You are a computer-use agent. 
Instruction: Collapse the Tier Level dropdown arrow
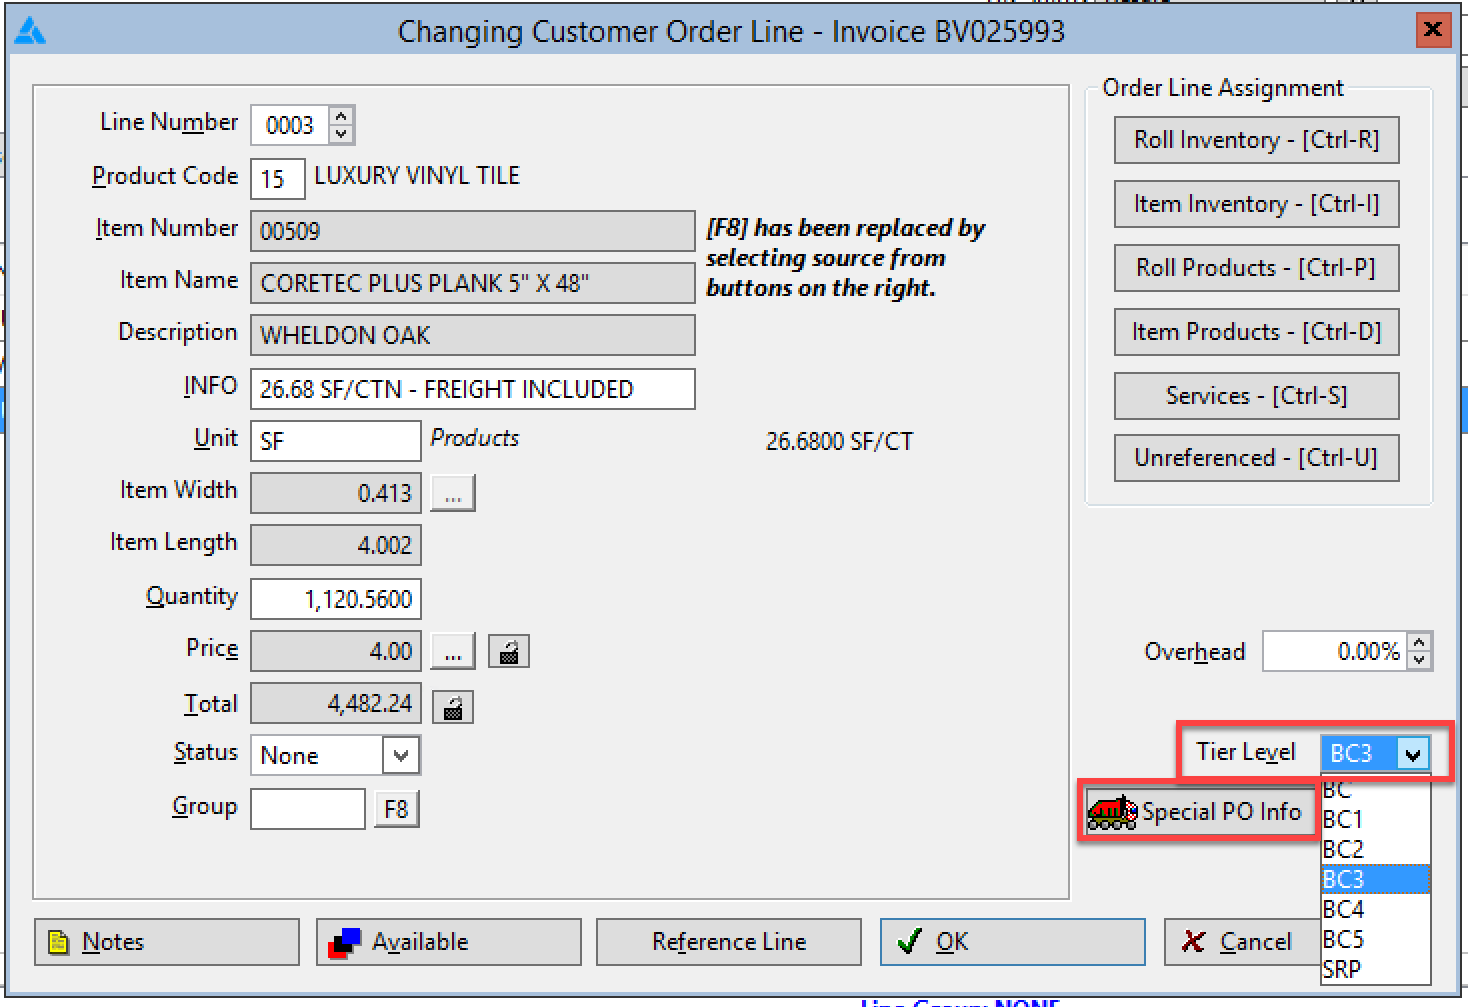(x=1412, y=754)
